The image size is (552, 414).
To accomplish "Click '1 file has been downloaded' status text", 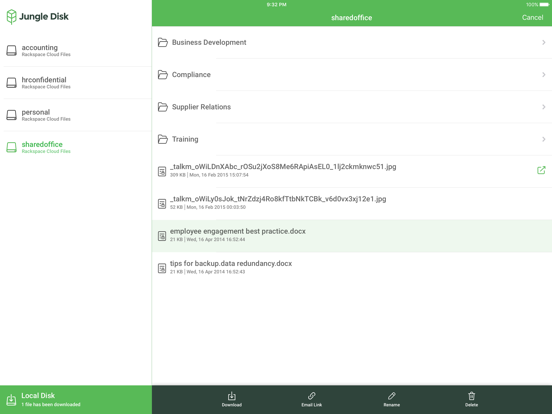I will (51, 404).
